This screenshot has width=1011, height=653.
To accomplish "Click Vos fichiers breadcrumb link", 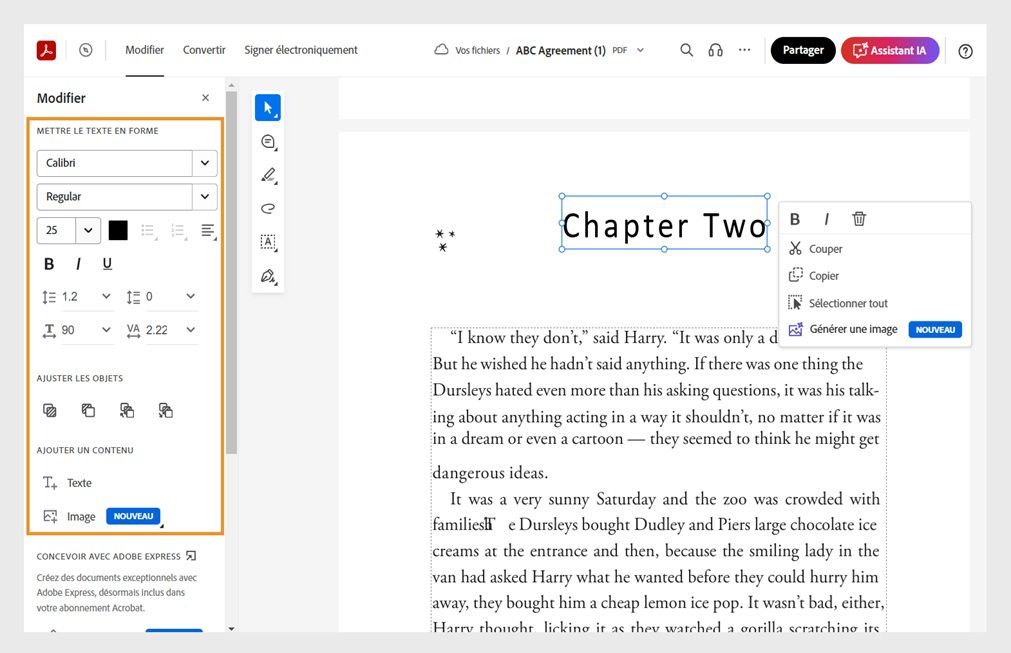I will [477, 50].
